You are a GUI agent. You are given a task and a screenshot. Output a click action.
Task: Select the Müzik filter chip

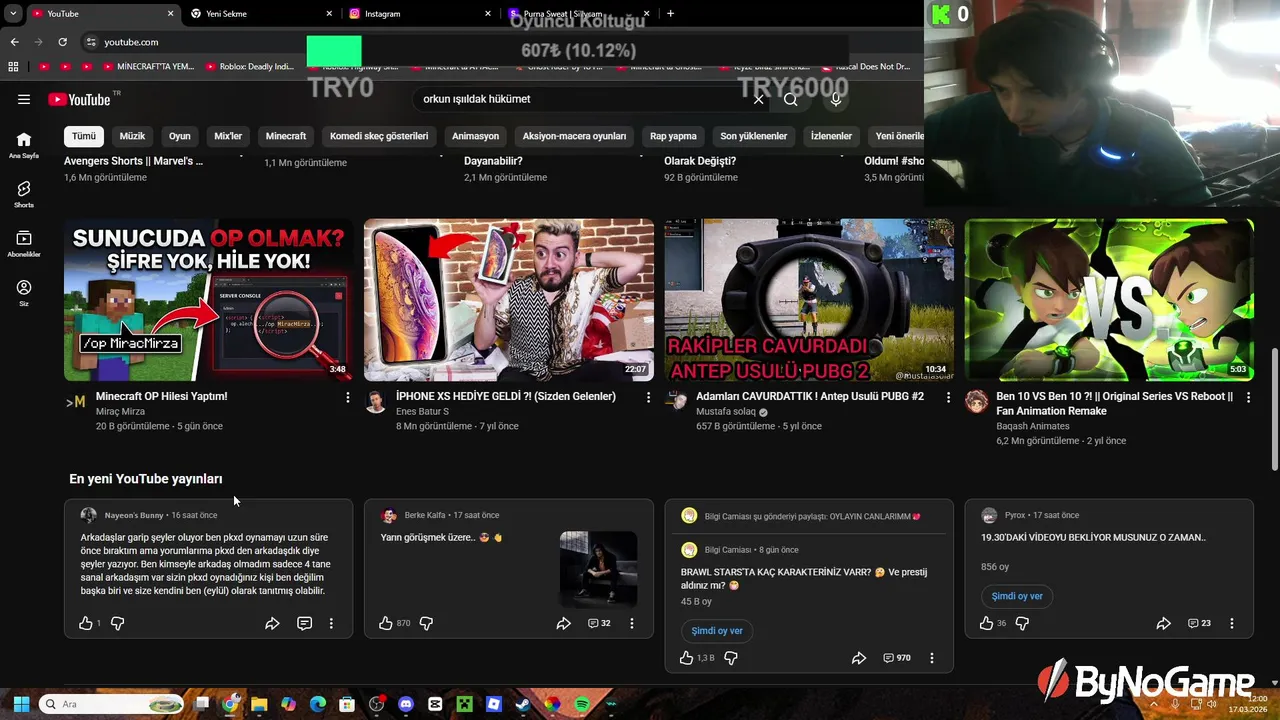(x=132, y=136)
